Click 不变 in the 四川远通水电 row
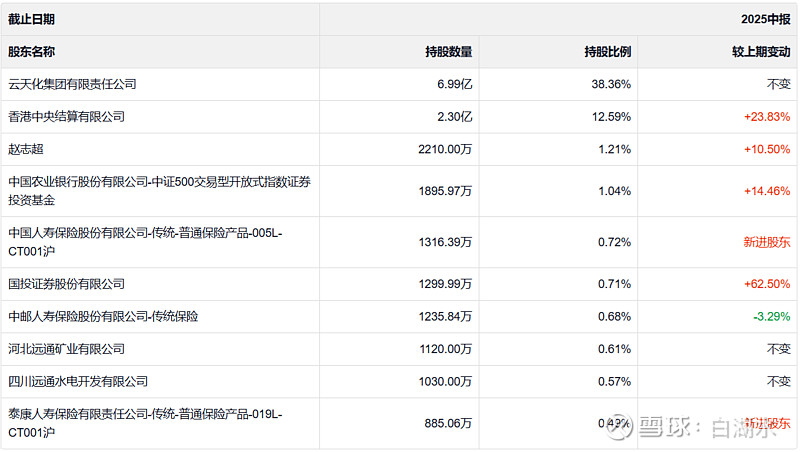This screenshot has width=800, height=452. 779,382
